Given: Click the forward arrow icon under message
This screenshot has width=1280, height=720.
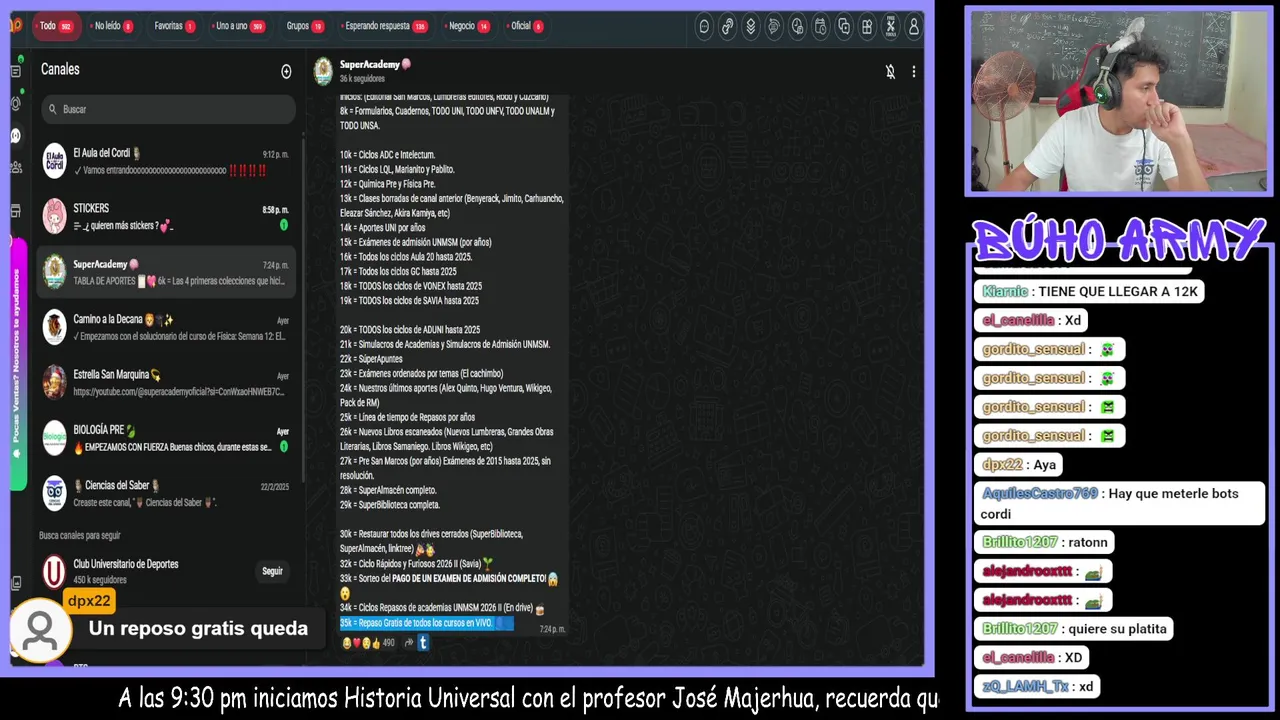Looking at the screenshot, I should tap(408, 643).
